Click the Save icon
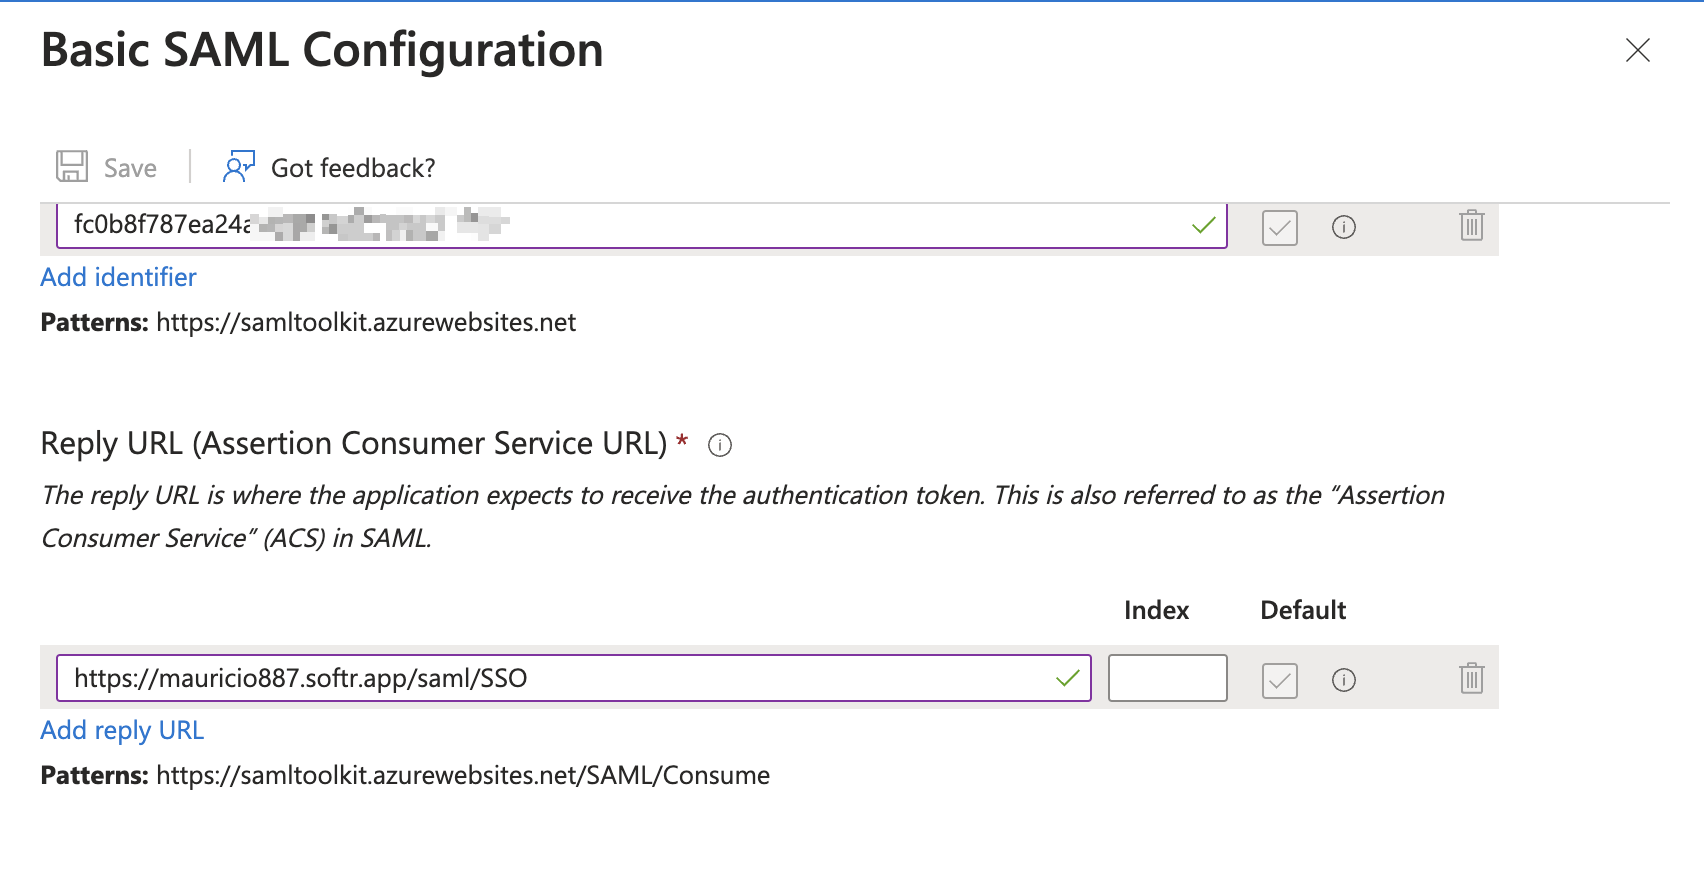The width and height of the screenshot is (1704, 878). (x=71, y=166)
